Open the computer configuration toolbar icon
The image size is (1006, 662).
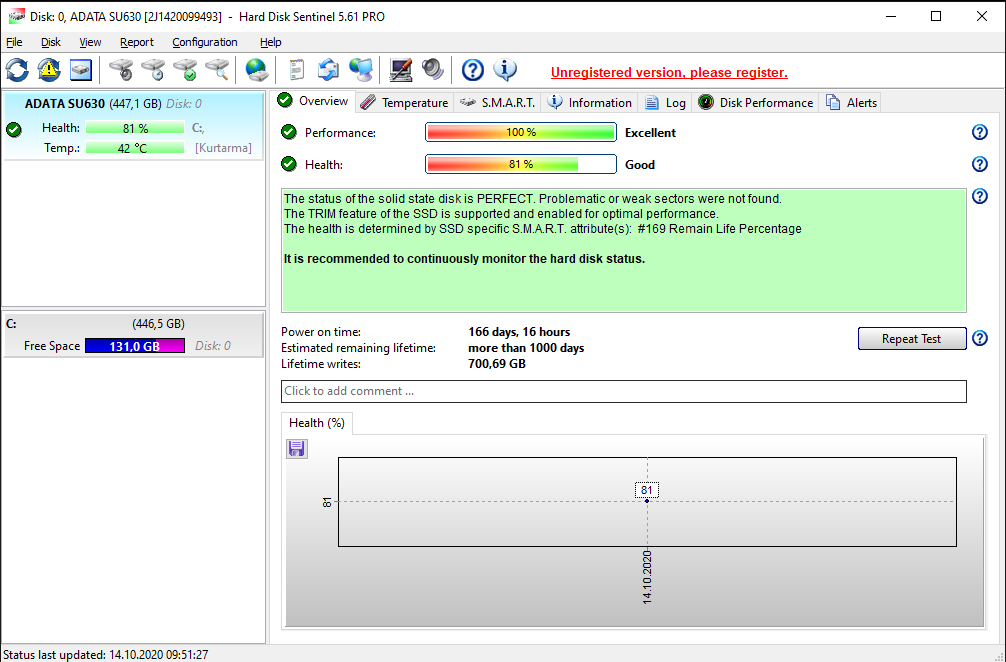click(x=401, y=70)
